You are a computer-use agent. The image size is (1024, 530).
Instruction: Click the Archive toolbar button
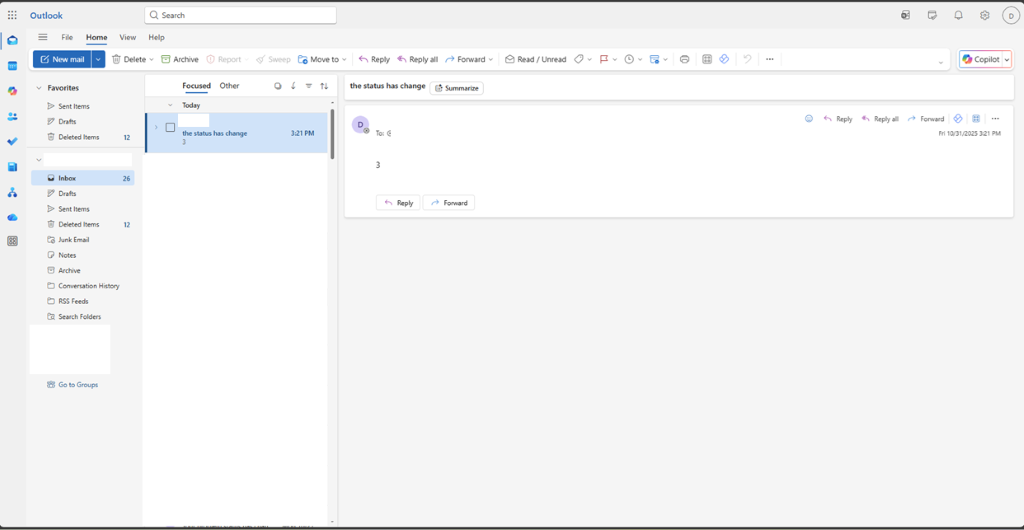coord(180,59)
